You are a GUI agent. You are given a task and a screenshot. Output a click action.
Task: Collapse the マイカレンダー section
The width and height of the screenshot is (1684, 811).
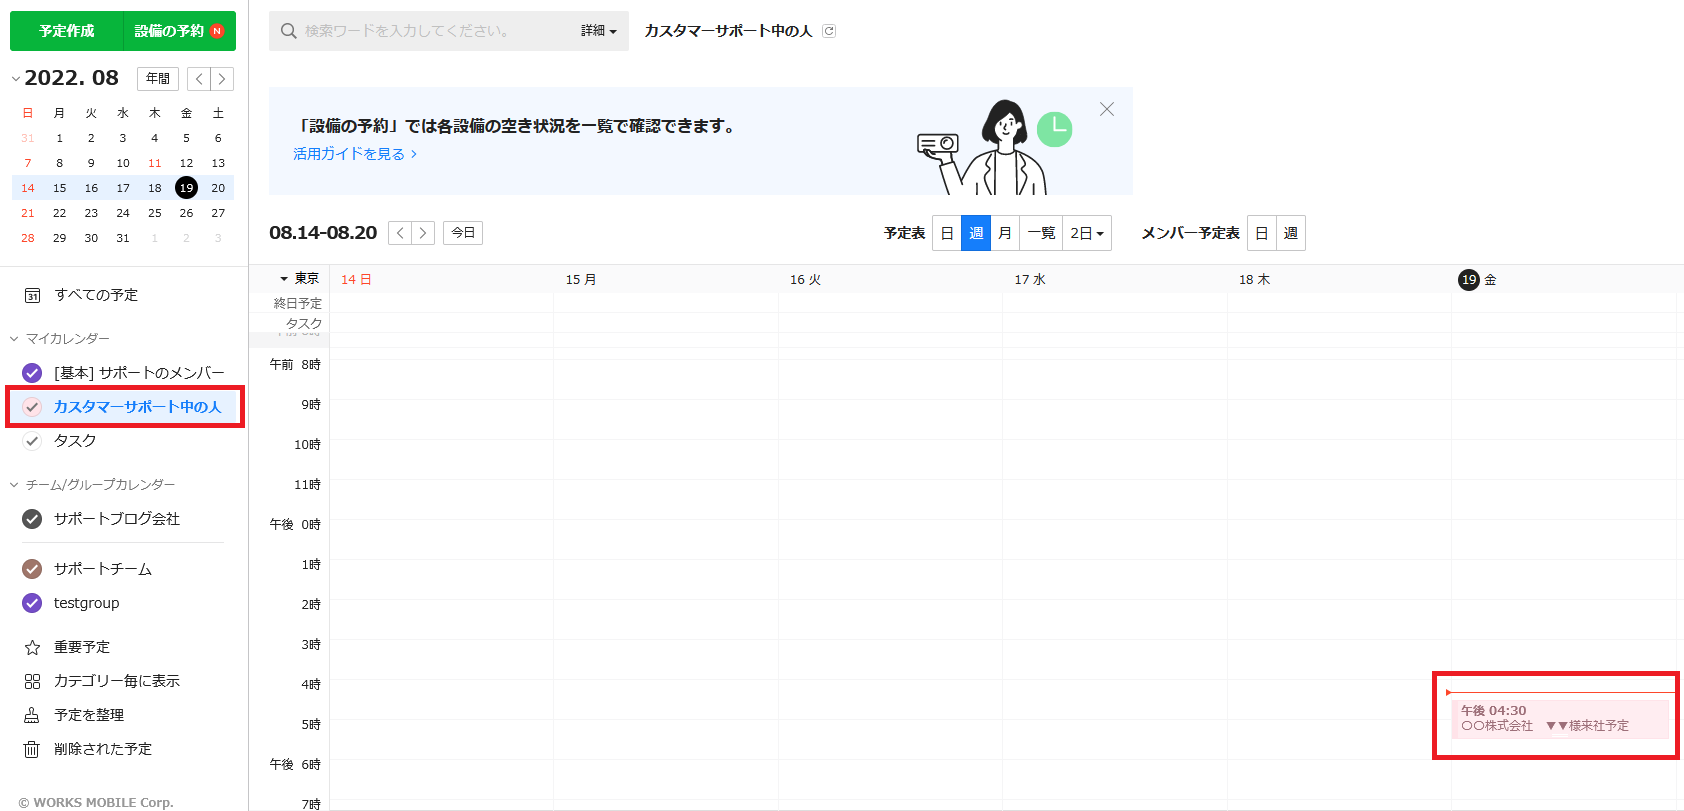pyautogui.click(x=15, y=339)
